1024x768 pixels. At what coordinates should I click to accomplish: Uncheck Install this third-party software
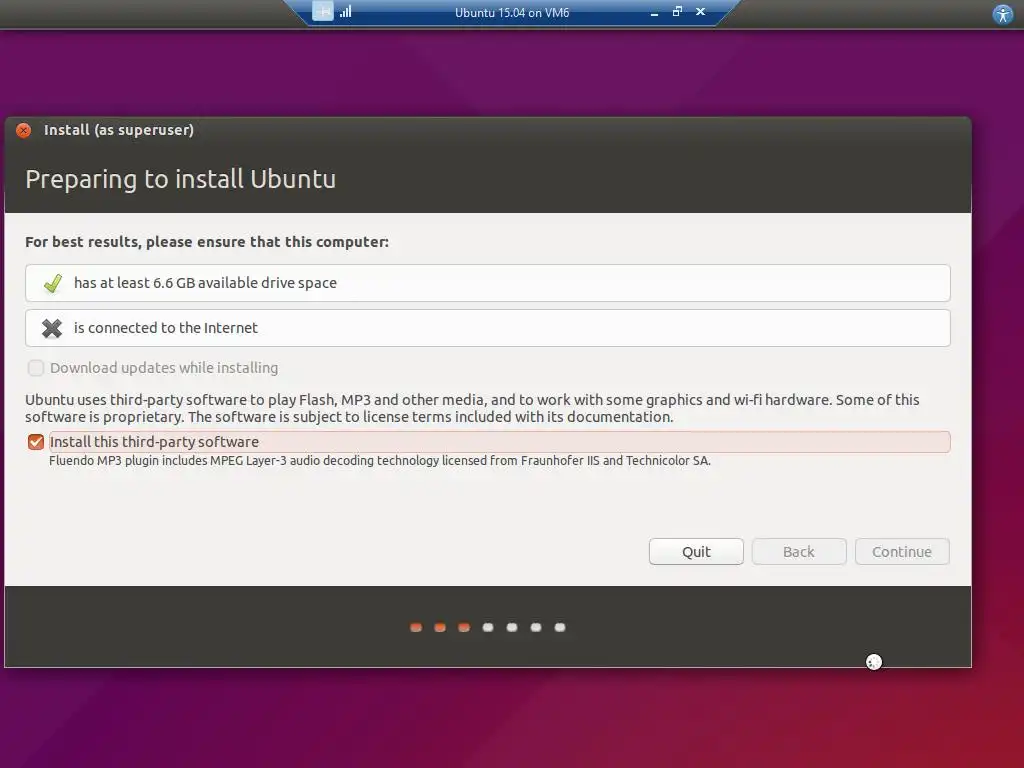tap(36, 442)
